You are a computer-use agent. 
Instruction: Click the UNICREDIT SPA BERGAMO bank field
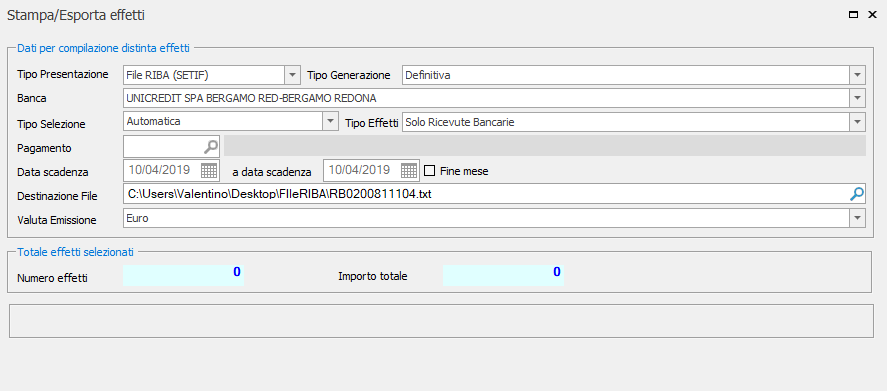coord(486,98)
